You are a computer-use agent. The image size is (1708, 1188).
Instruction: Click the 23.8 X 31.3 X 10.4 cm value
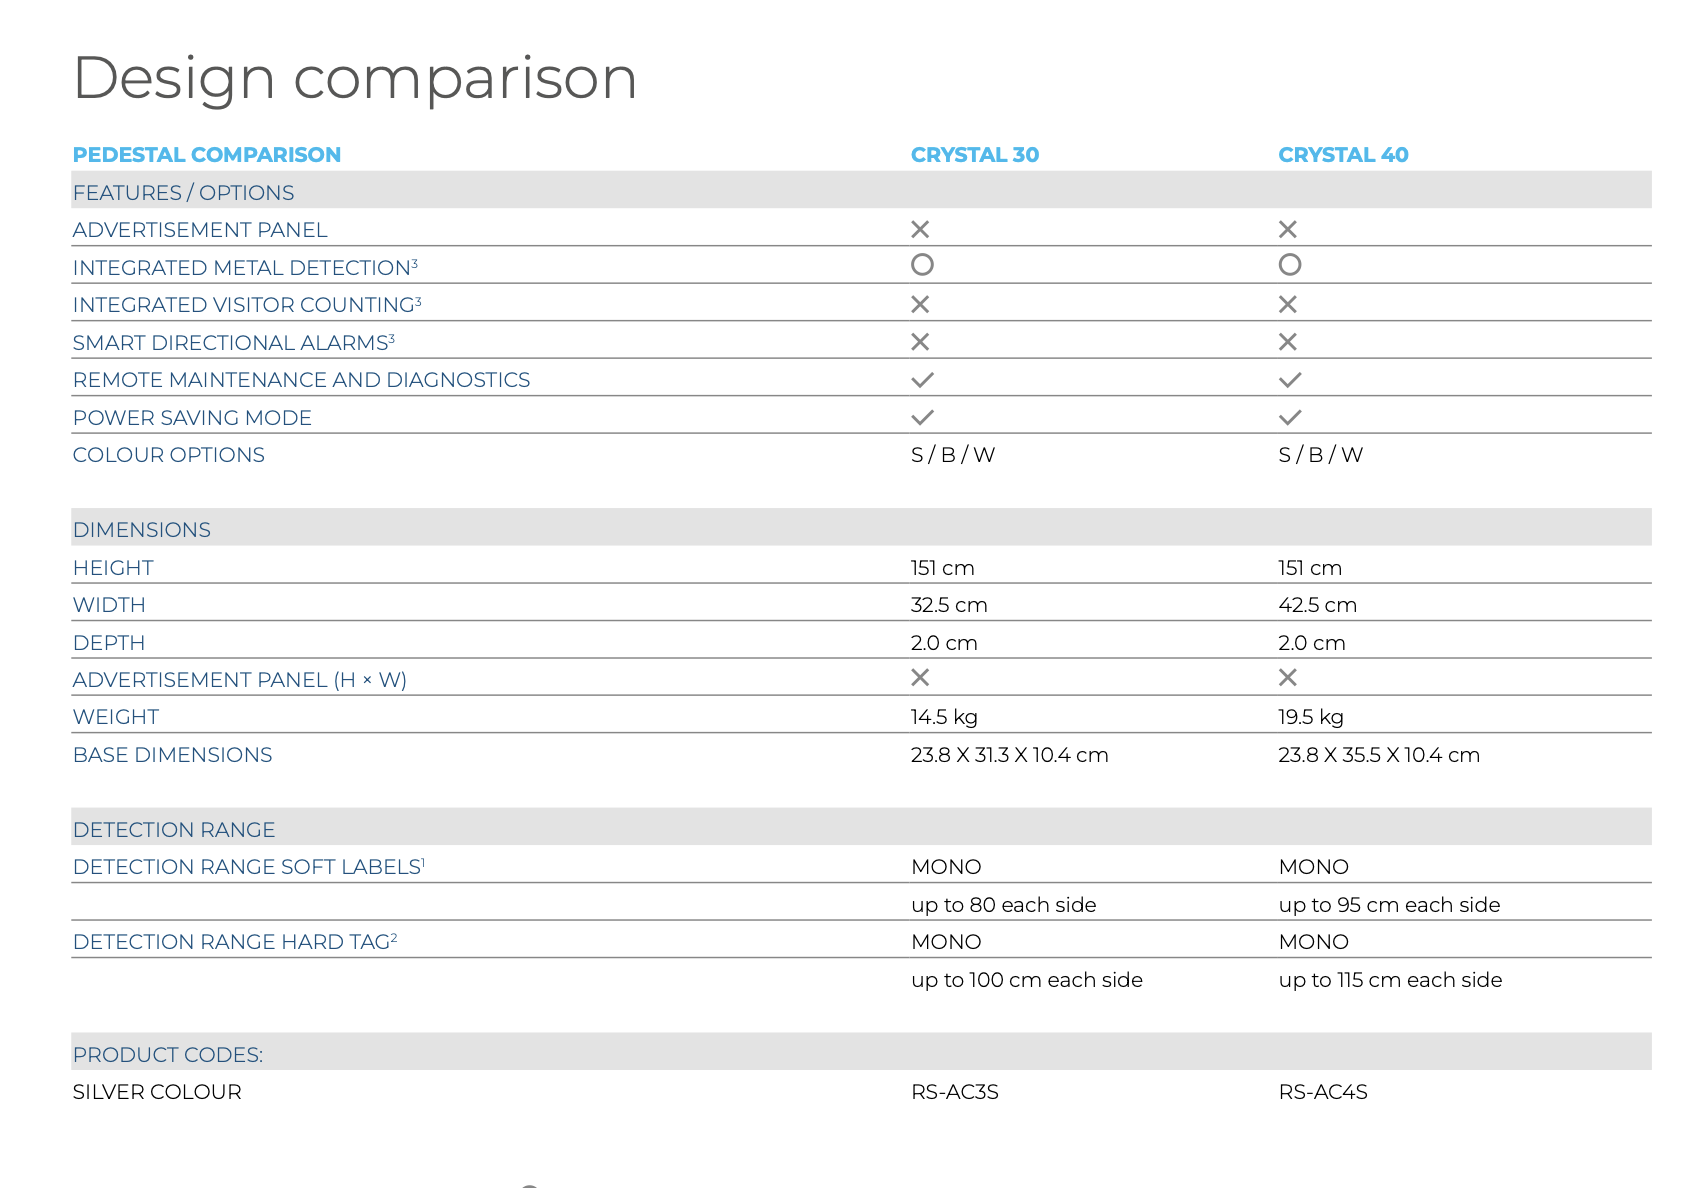pos(1010,755)
